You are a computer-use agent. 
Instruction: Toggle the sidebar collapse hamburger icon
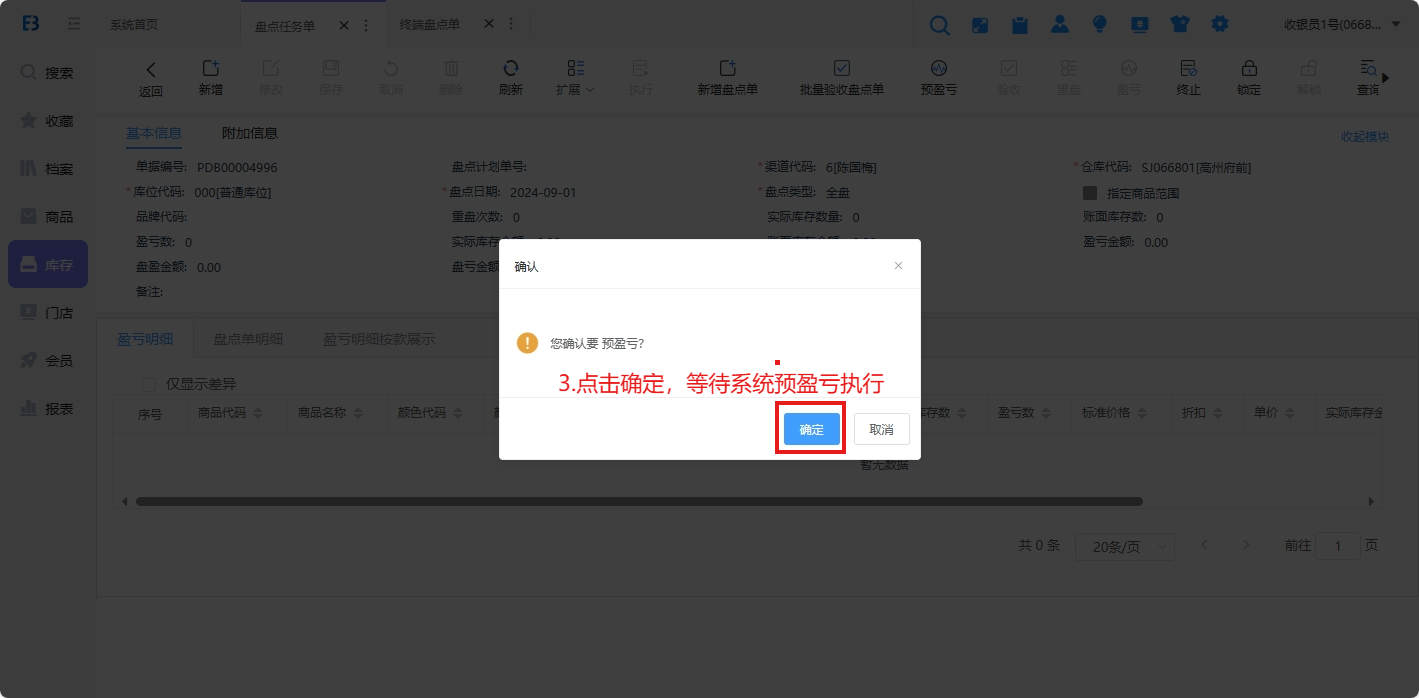click(74, 23)
